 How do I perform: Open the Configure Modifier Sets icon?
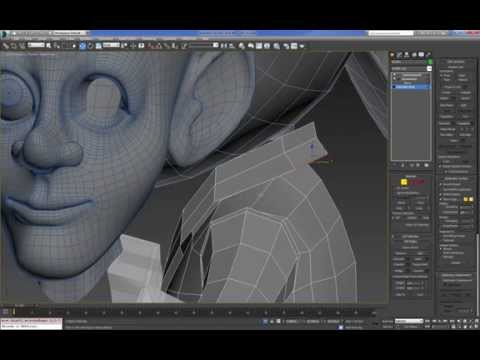point(426,165)
